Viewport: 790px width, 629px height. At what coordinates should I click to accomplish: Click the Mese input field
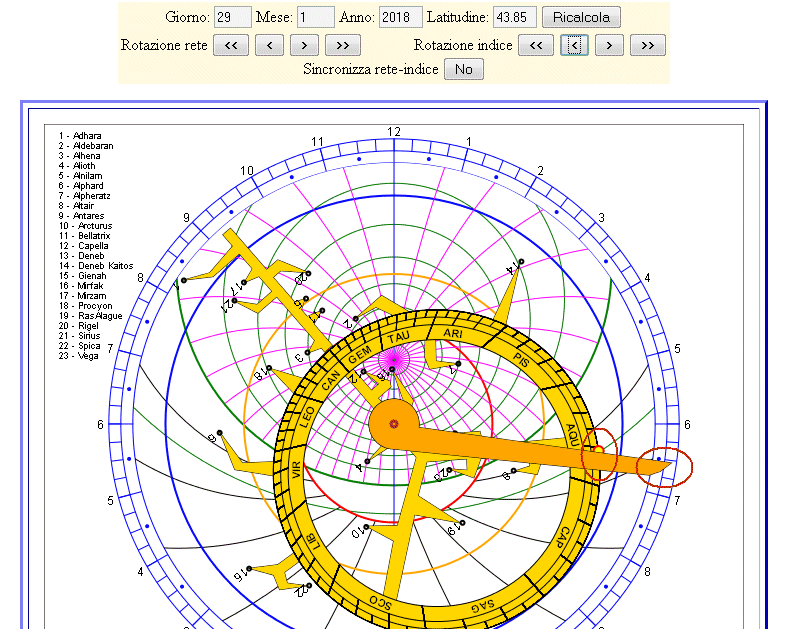tap(316, 17)
